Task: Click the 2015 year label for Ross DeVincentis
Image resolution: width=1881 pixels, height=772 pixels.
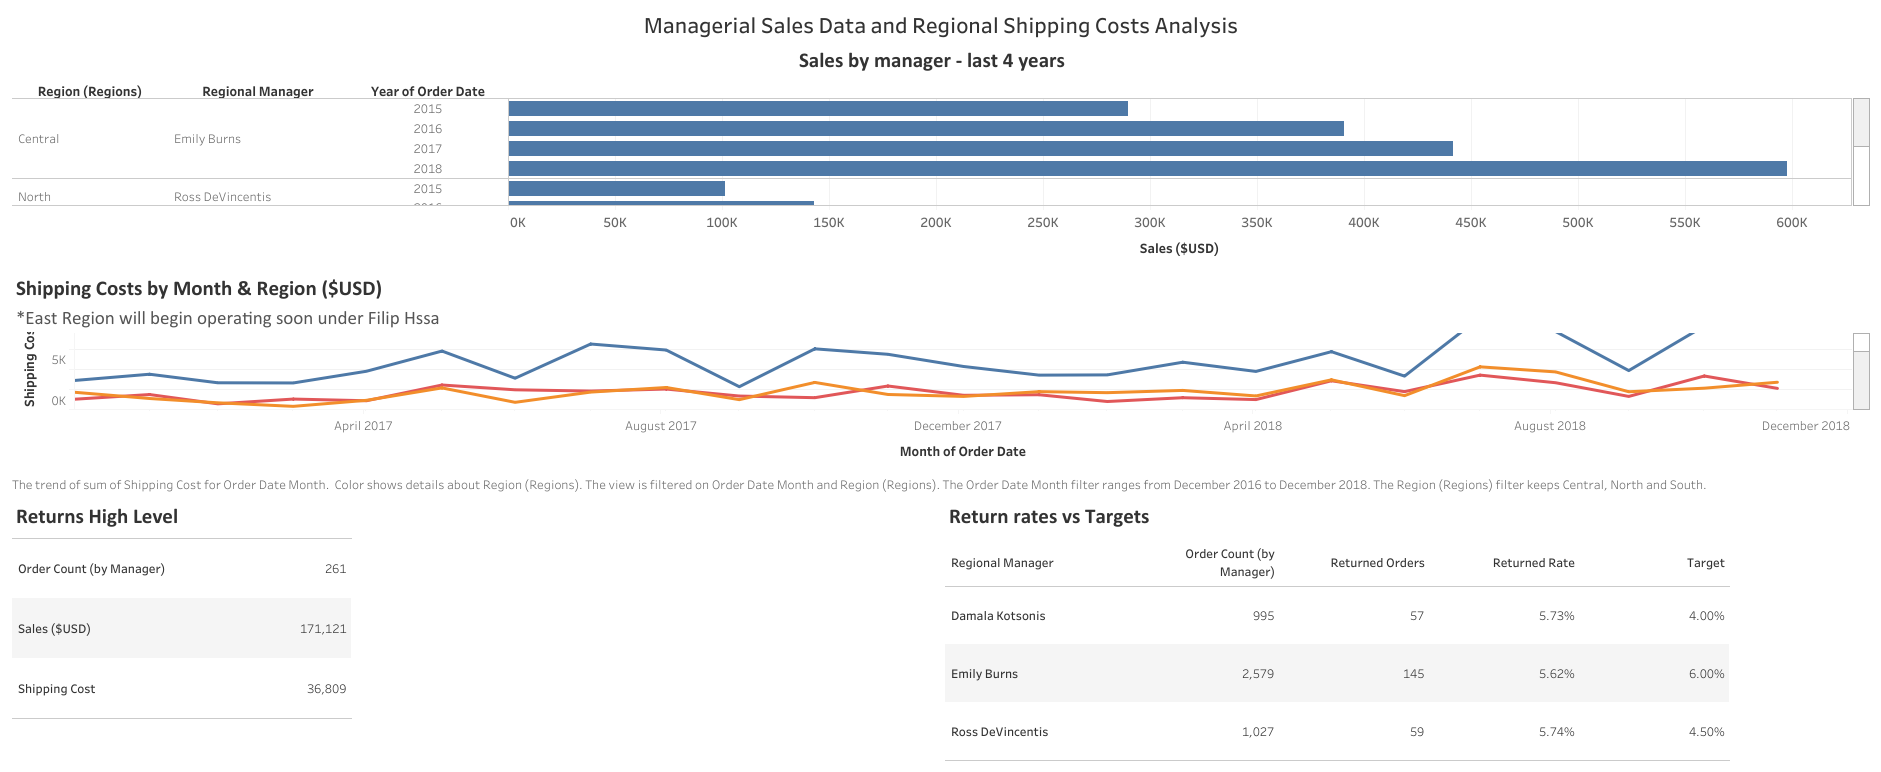Action: pyautogui.click(x=428, y=189)
